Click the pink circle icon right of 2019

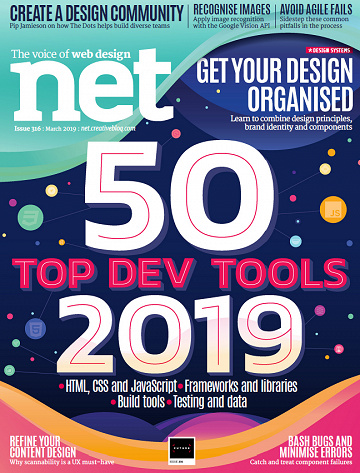coord(339,349)
